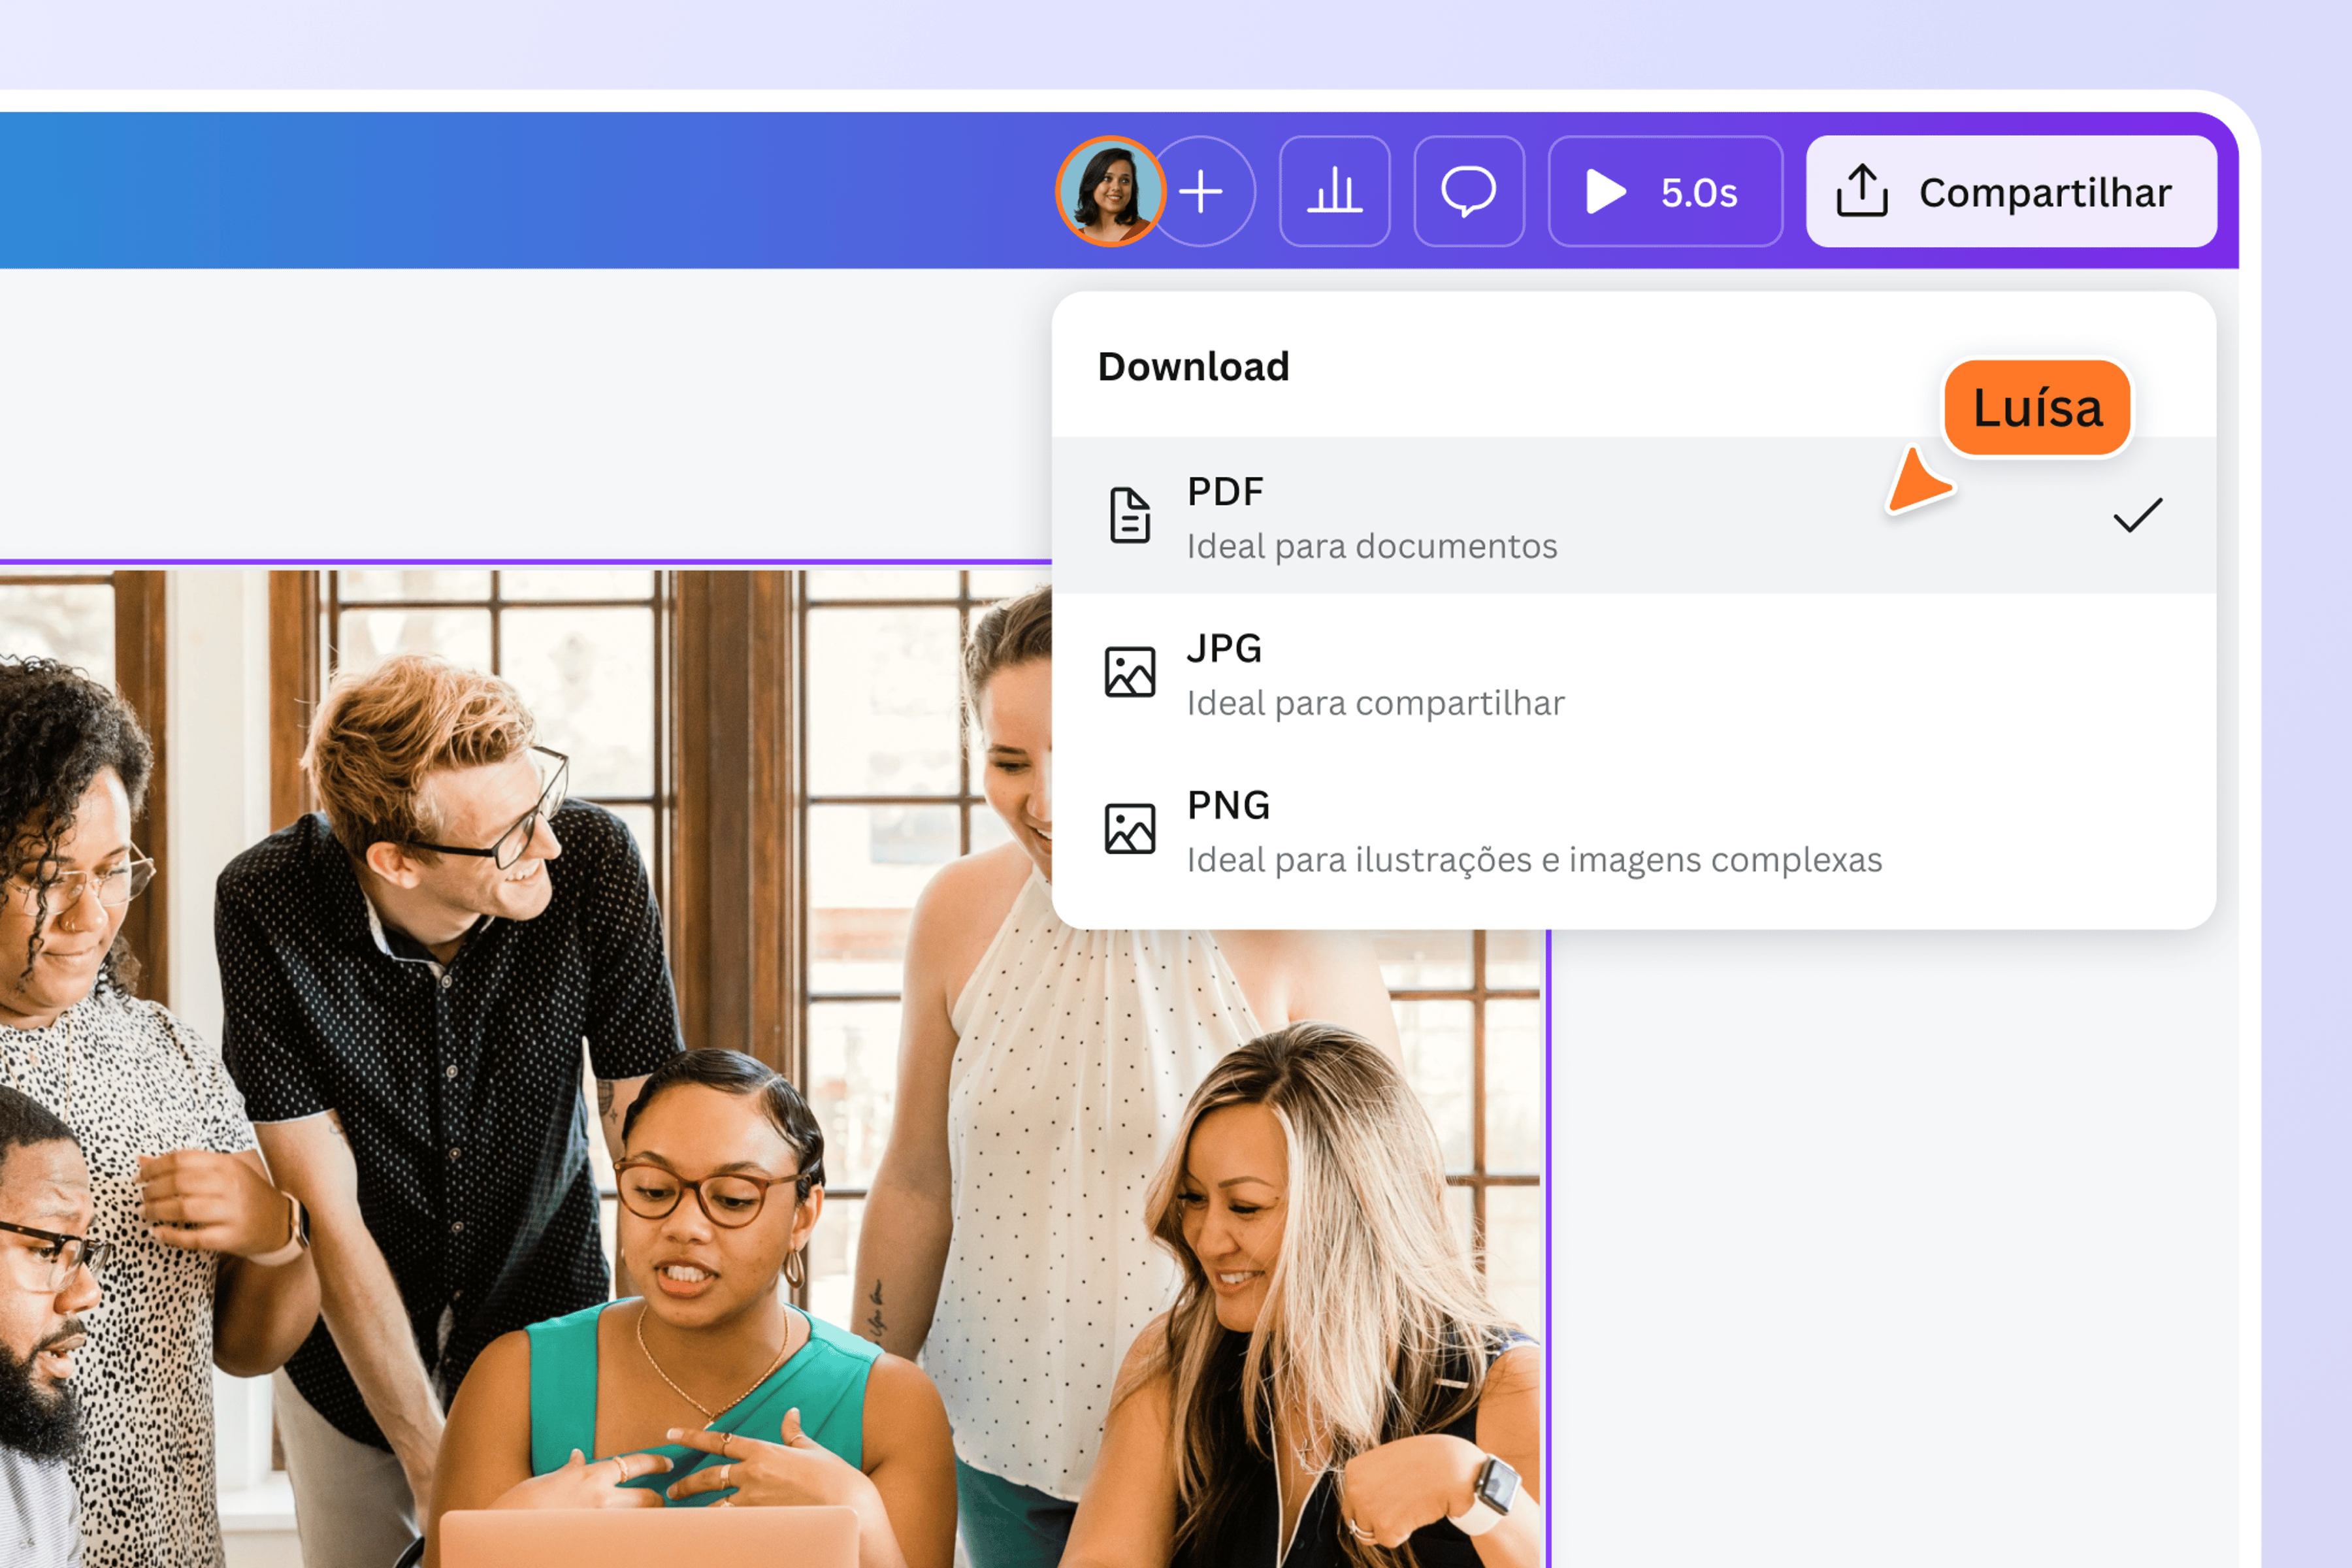Play the 5.0s presentation

[1666, 191]
